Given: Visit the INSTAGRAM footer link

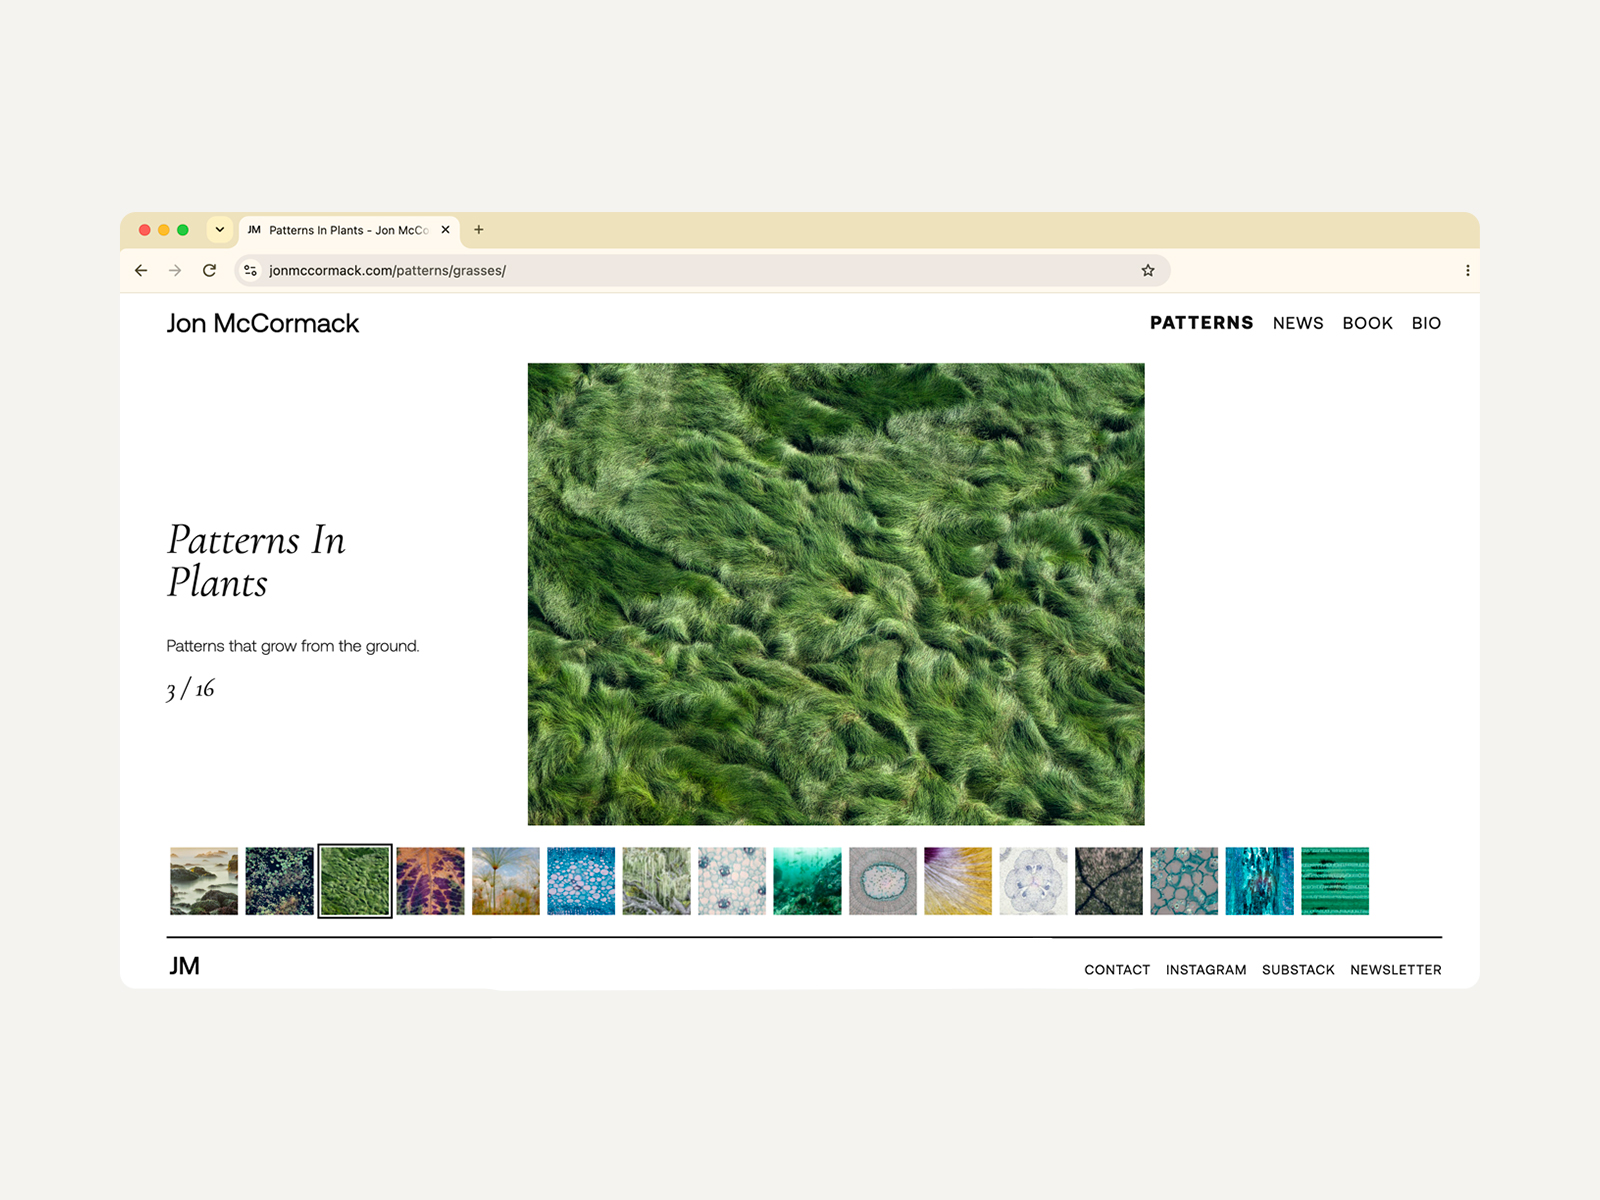Looking at the screenshot, I should coord(1206,970).
